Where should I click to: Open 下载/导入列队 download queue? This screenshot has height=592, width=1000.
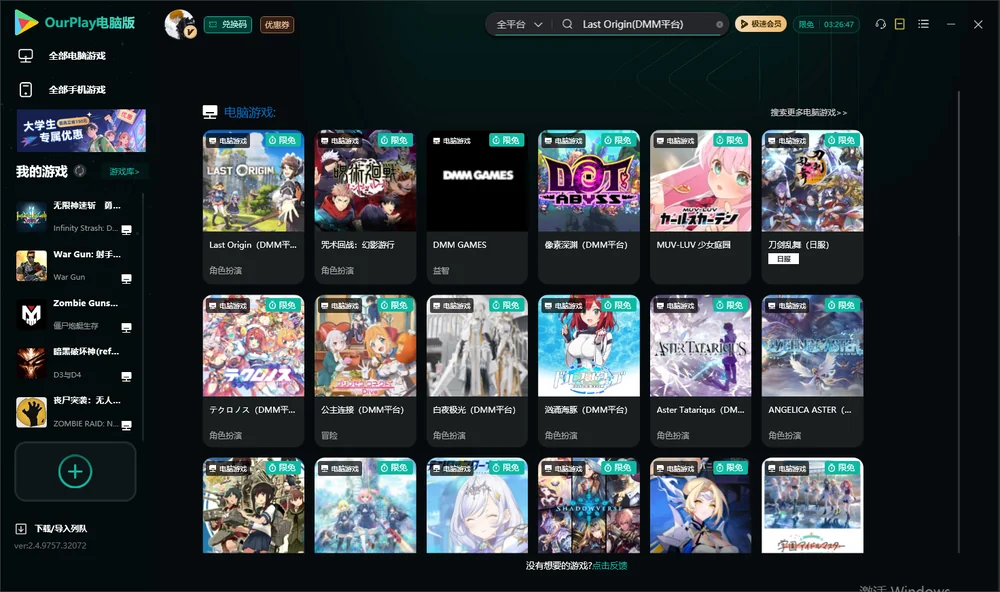click(52, 529)
